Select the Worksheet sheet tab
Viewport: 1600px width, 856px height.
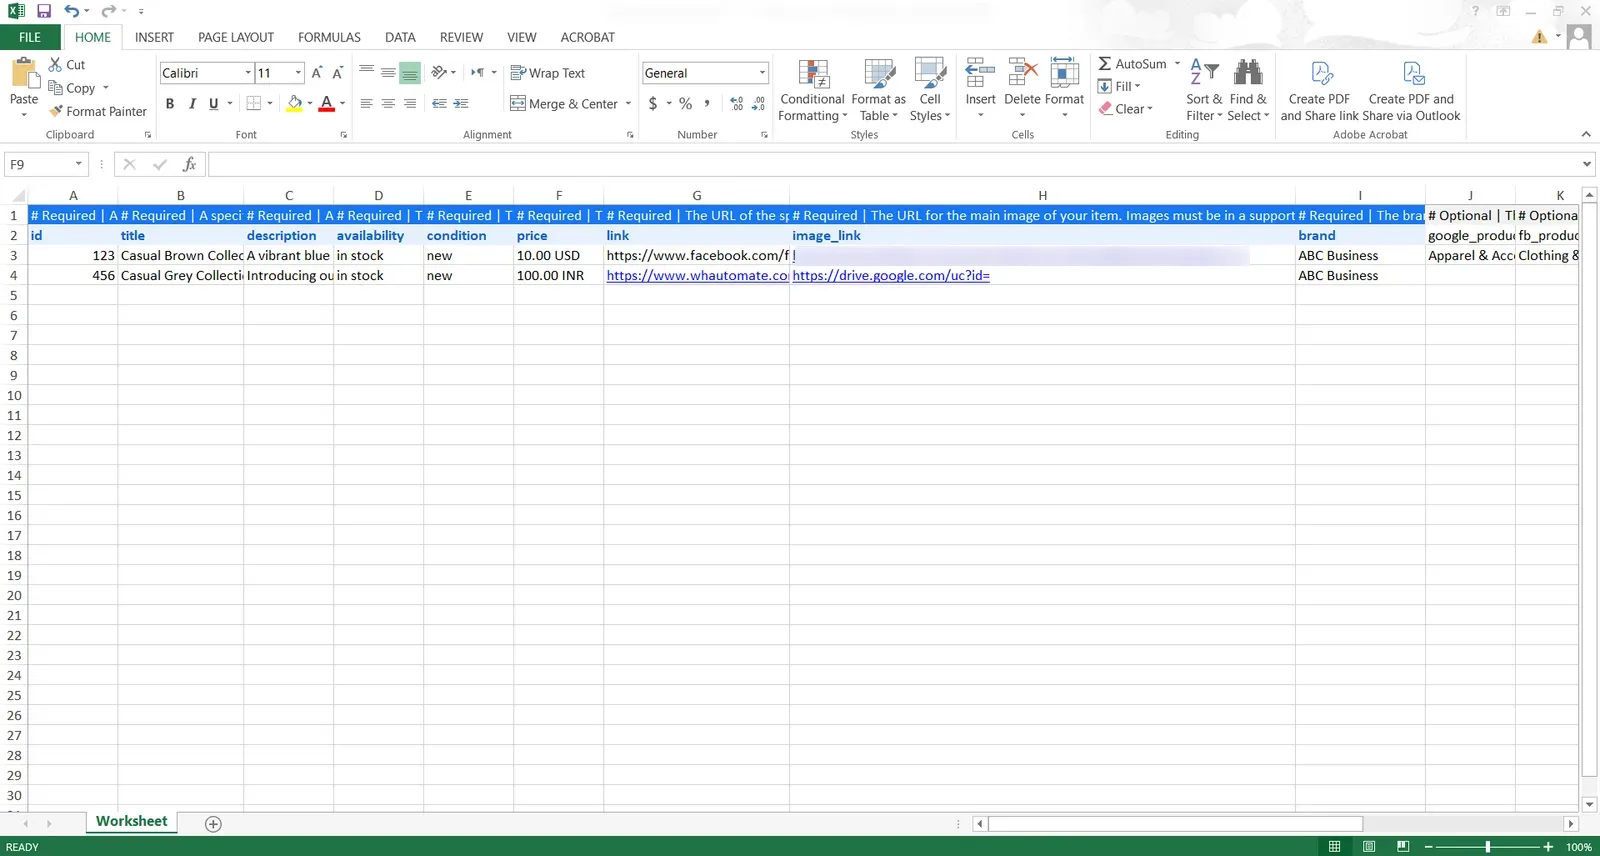tap(131, 821)
